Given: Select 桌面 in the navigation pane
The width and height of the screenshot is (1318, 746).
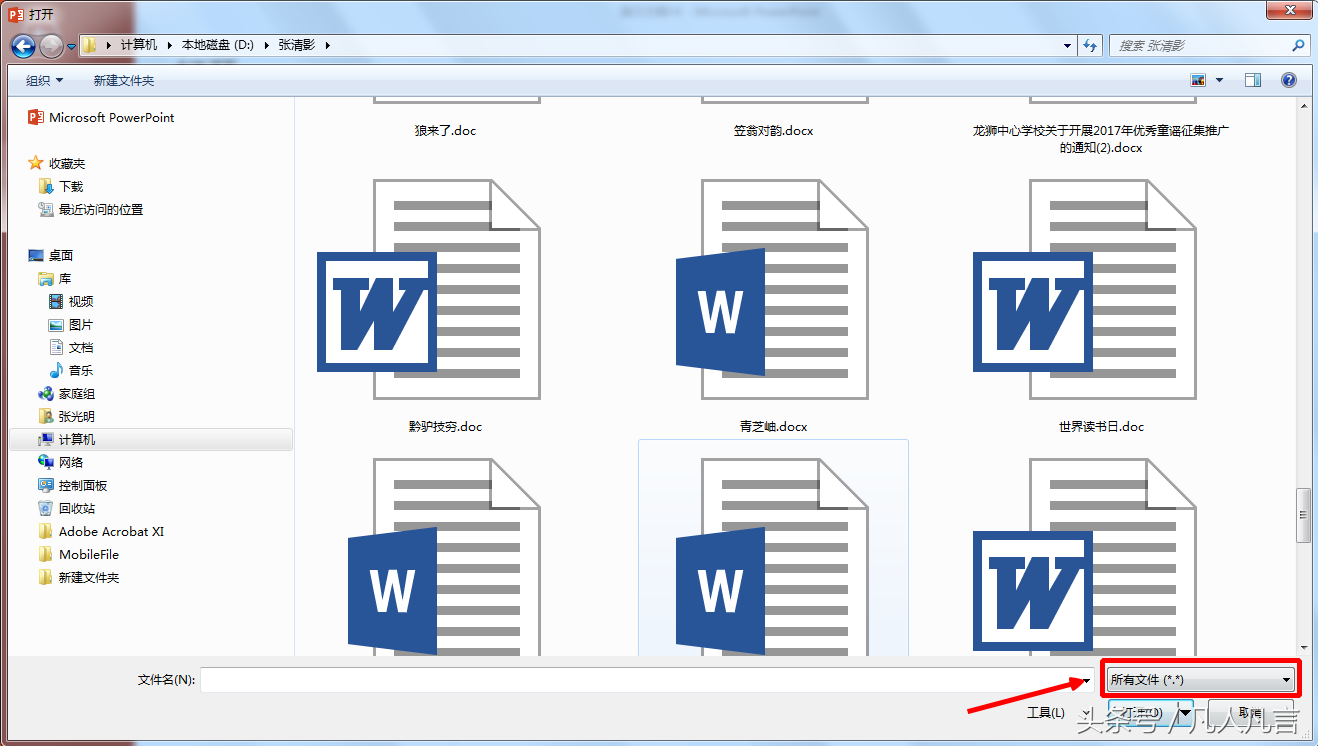Looking at the screenshot, I should click(51, 255).
